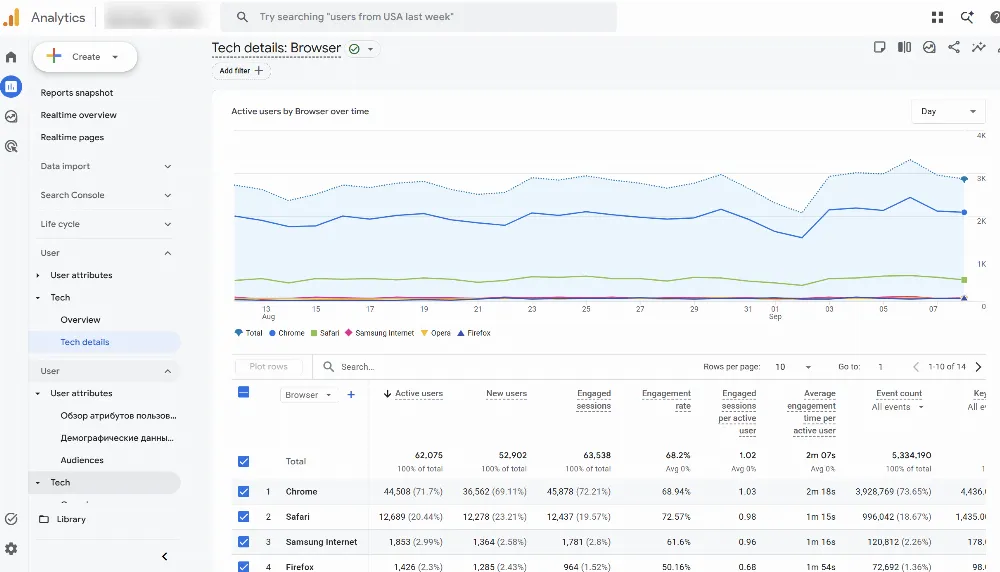Open the Home icon in left rail
The width and height of the screenshot is (1000, 572).
(11, 57)
